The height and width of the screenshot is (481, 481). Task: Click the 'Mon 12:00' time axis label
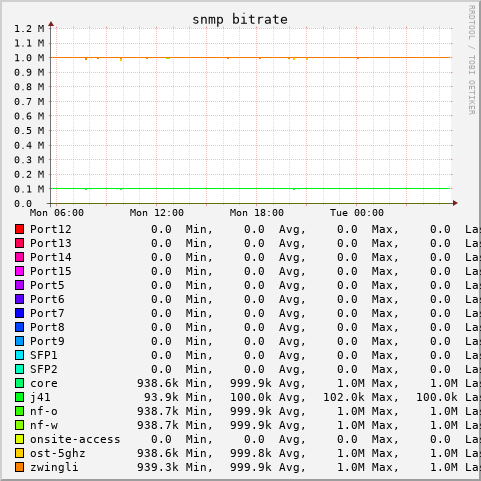coord(157,213)
